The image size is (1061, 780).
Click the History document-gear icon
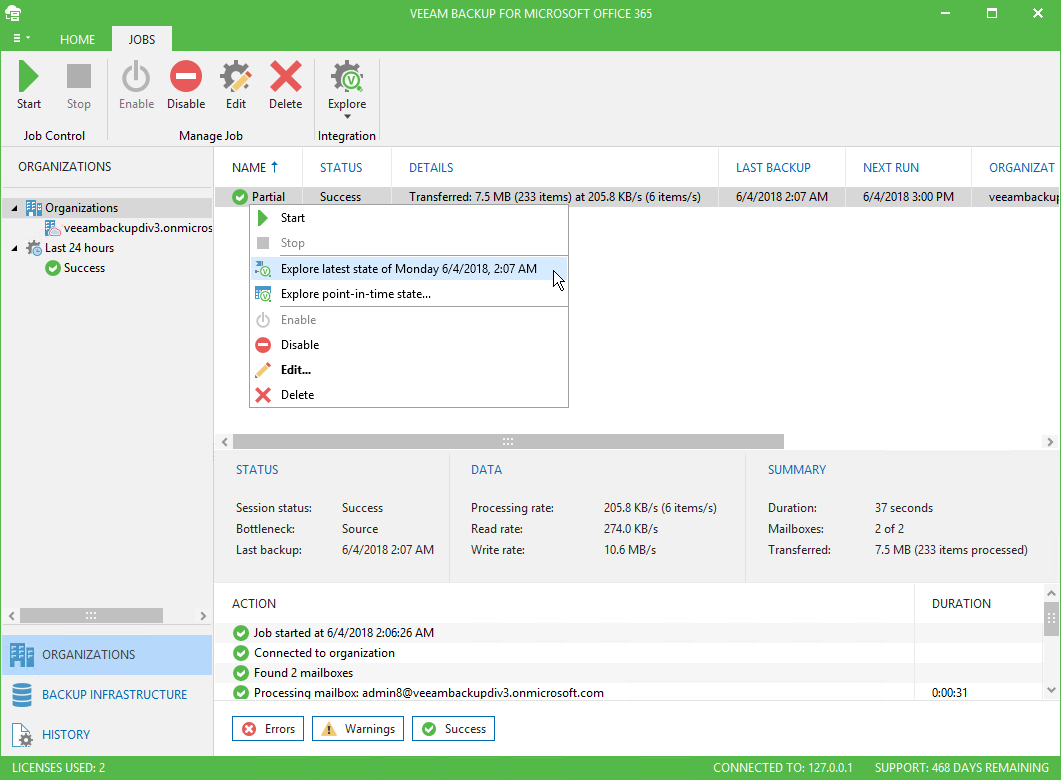22,735
